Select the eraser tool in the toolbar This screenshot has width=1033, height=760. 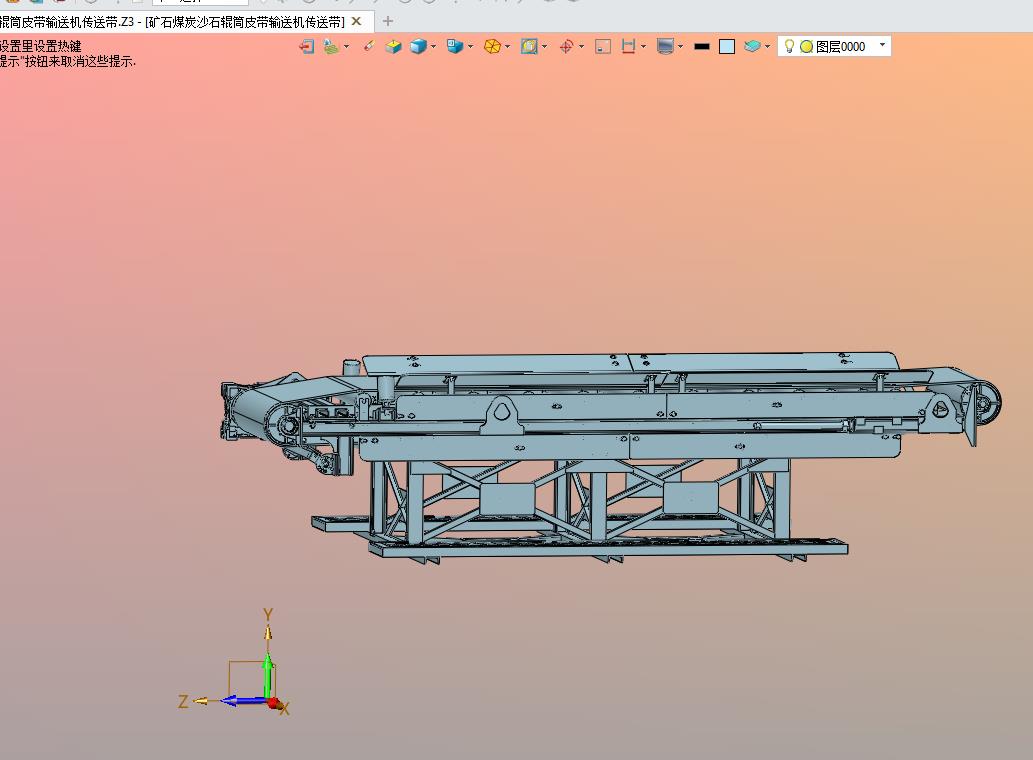pos(368,46)
